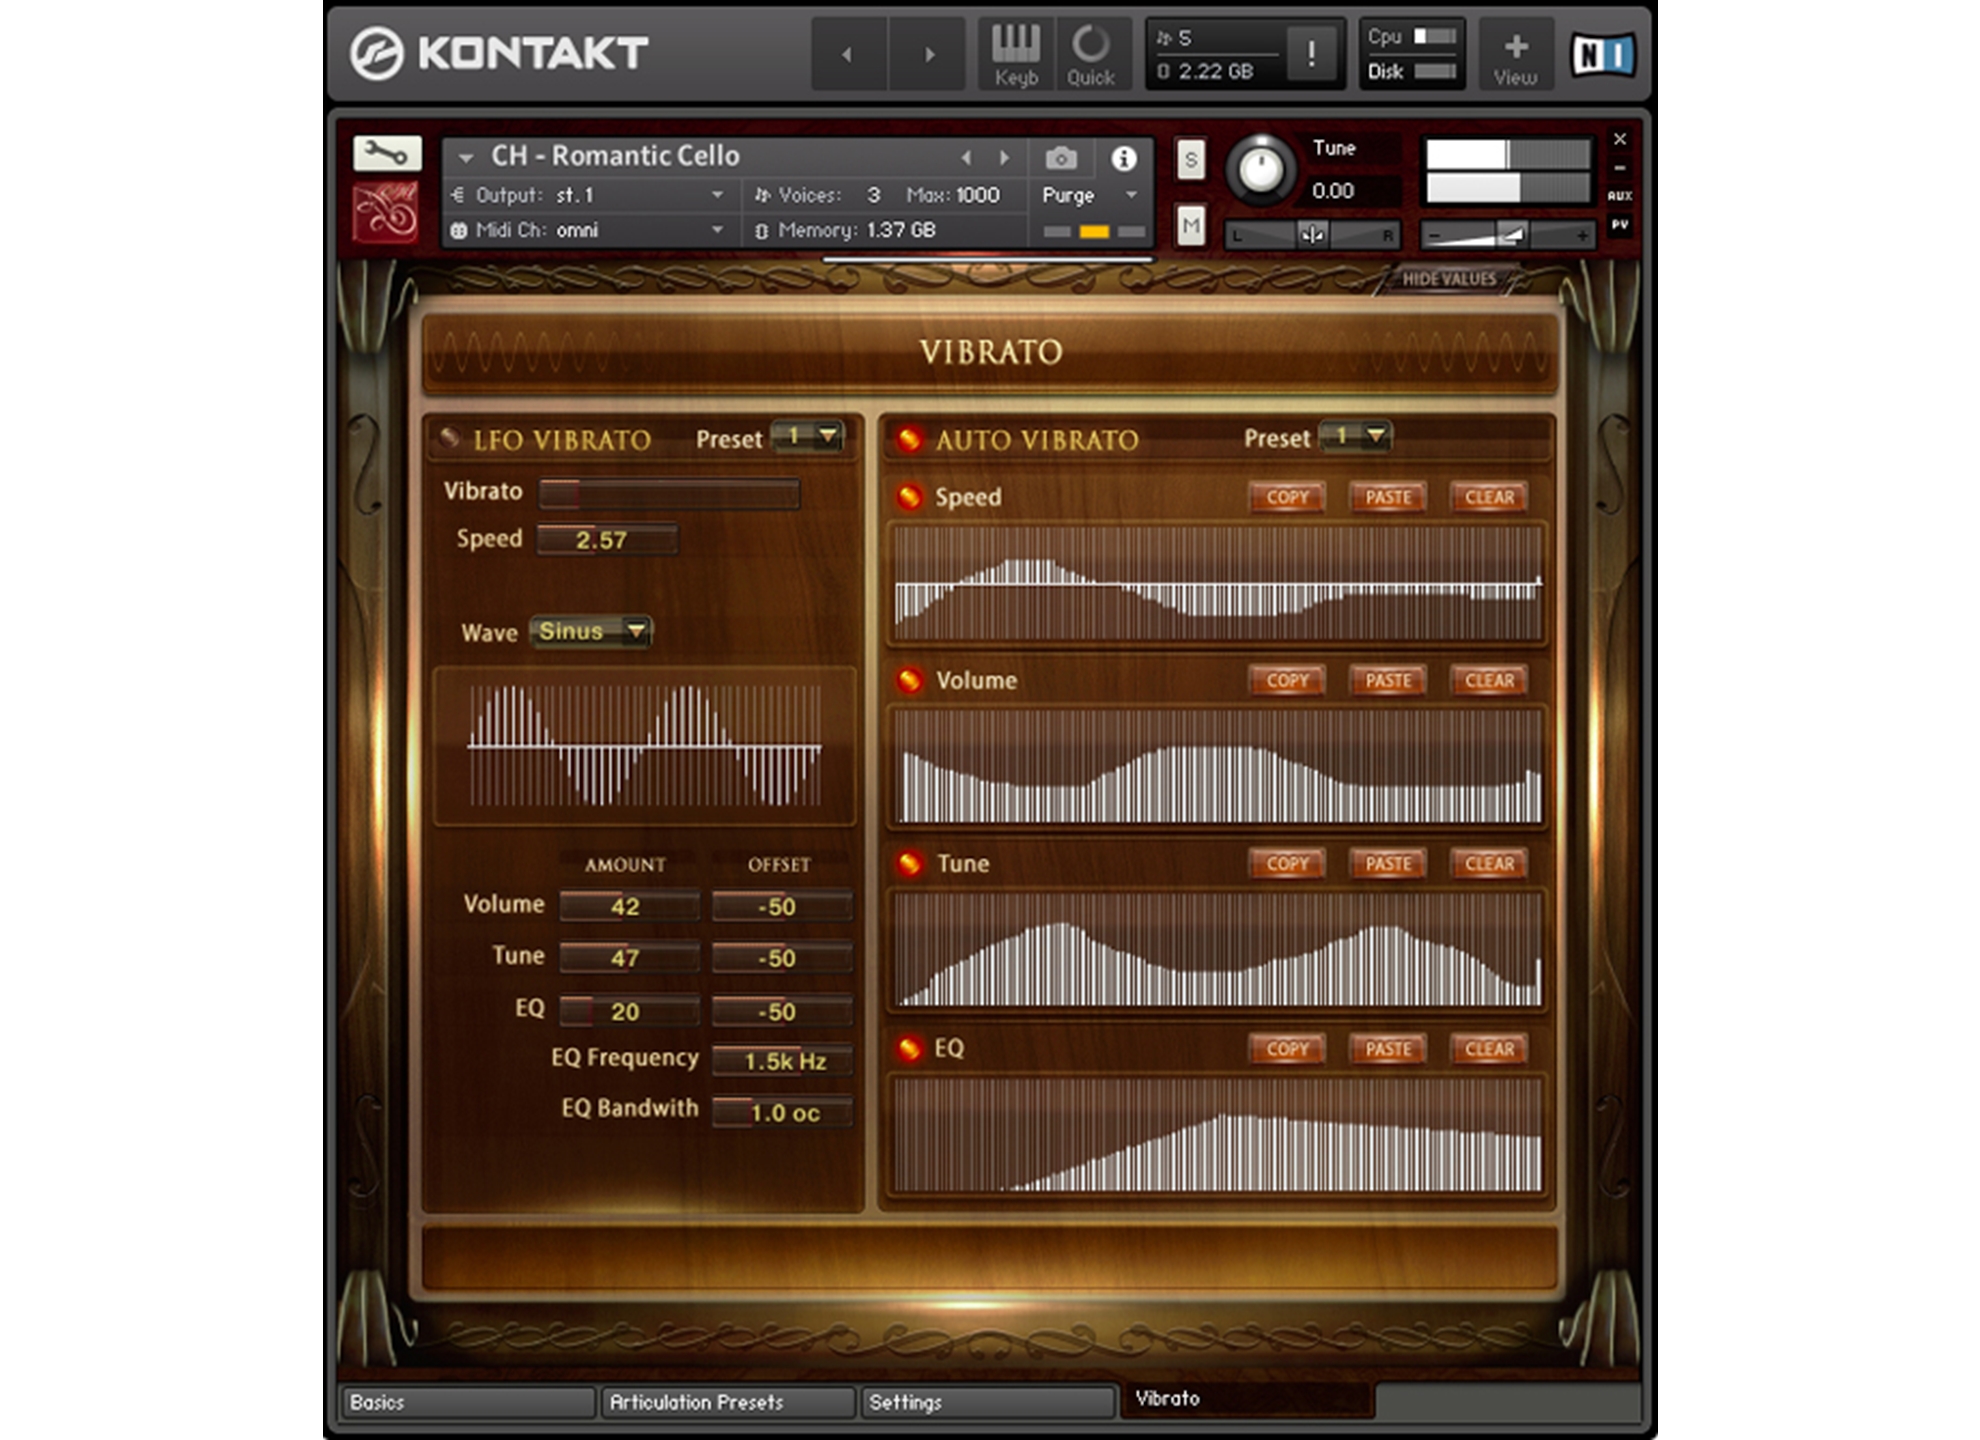Click the pan center indicator icon
The width and height of the screenshot is (1980, 1440).
tap(1312, 235)
